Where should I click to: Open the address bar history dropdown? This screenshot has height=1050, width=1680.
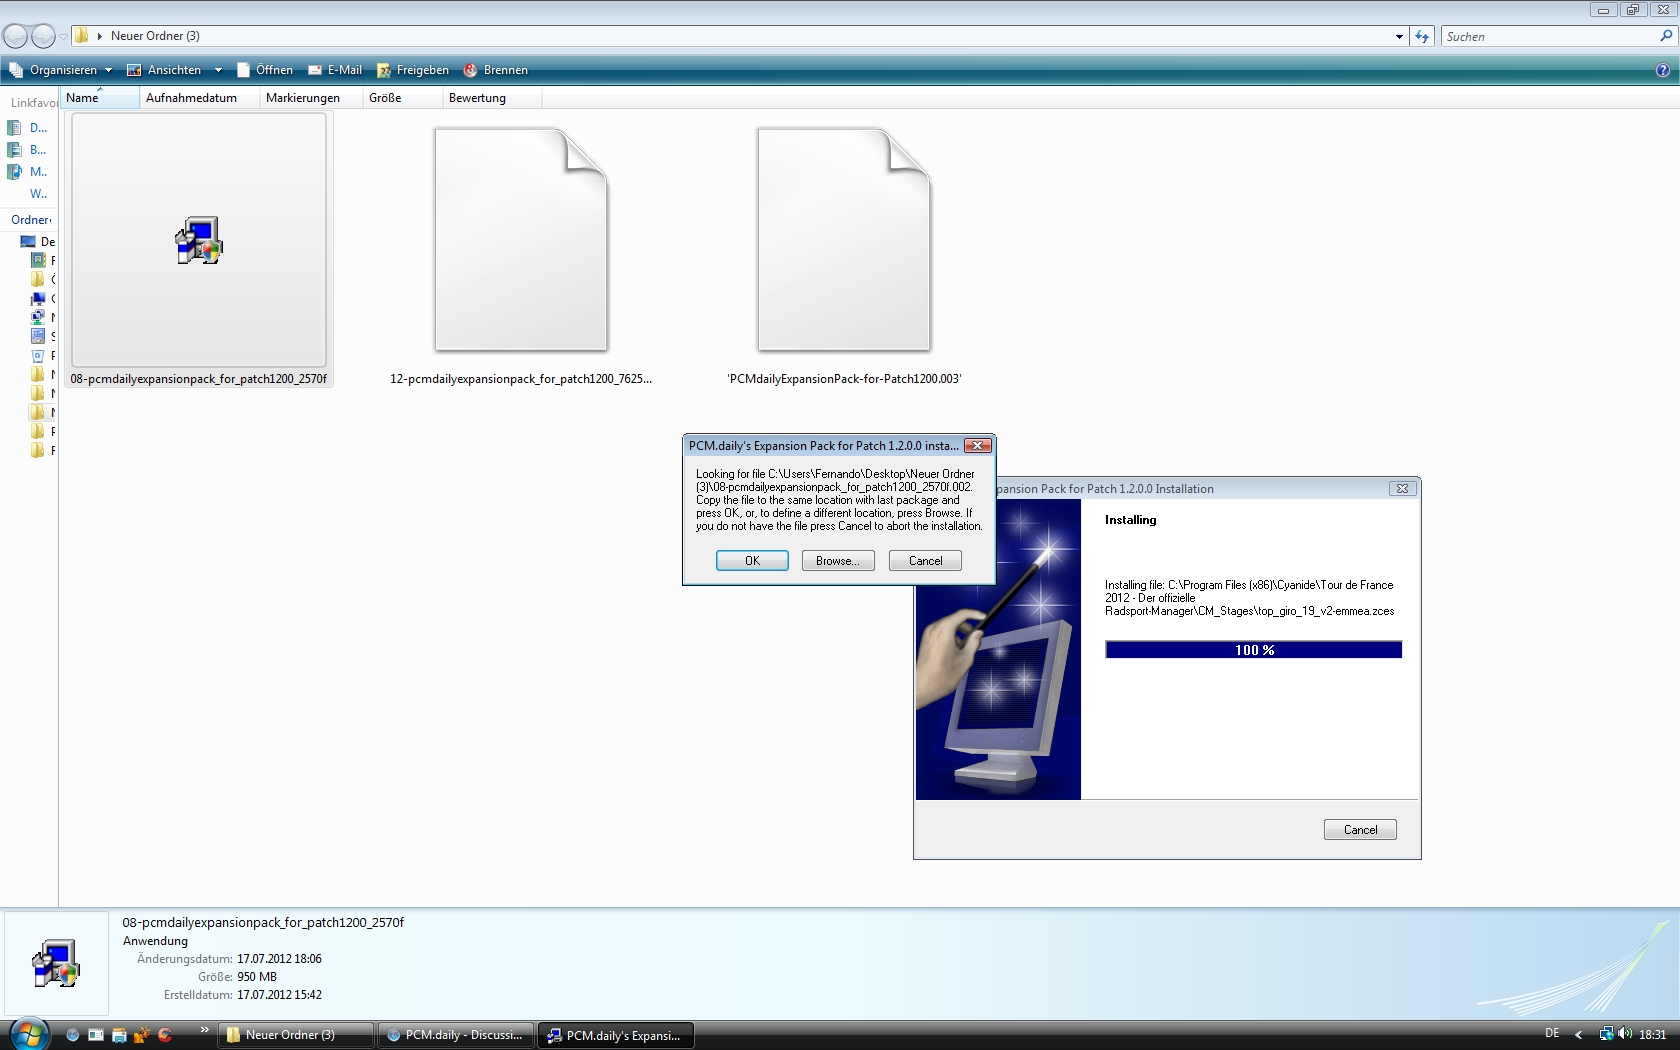coord(1399,36)
